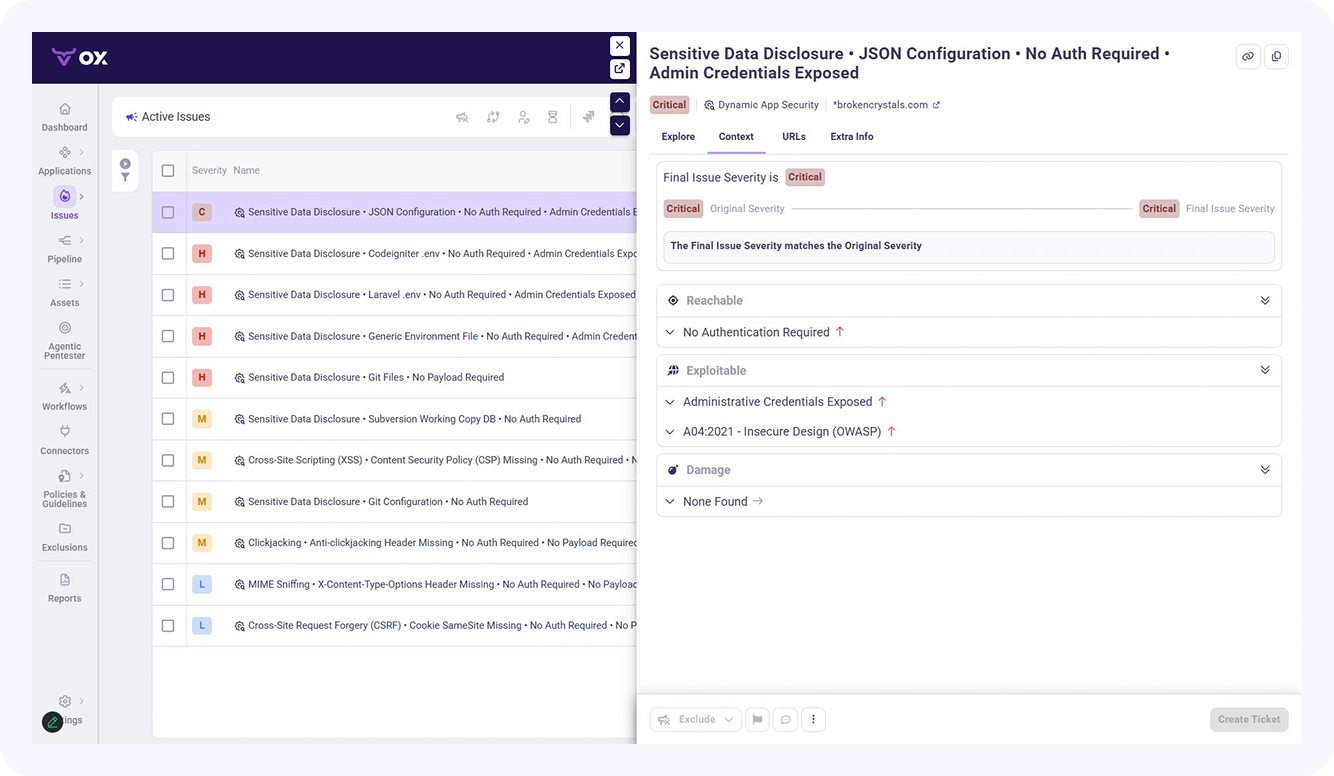Open the Extra Info tab
The image size is (1334, 776).
point(852,137)
